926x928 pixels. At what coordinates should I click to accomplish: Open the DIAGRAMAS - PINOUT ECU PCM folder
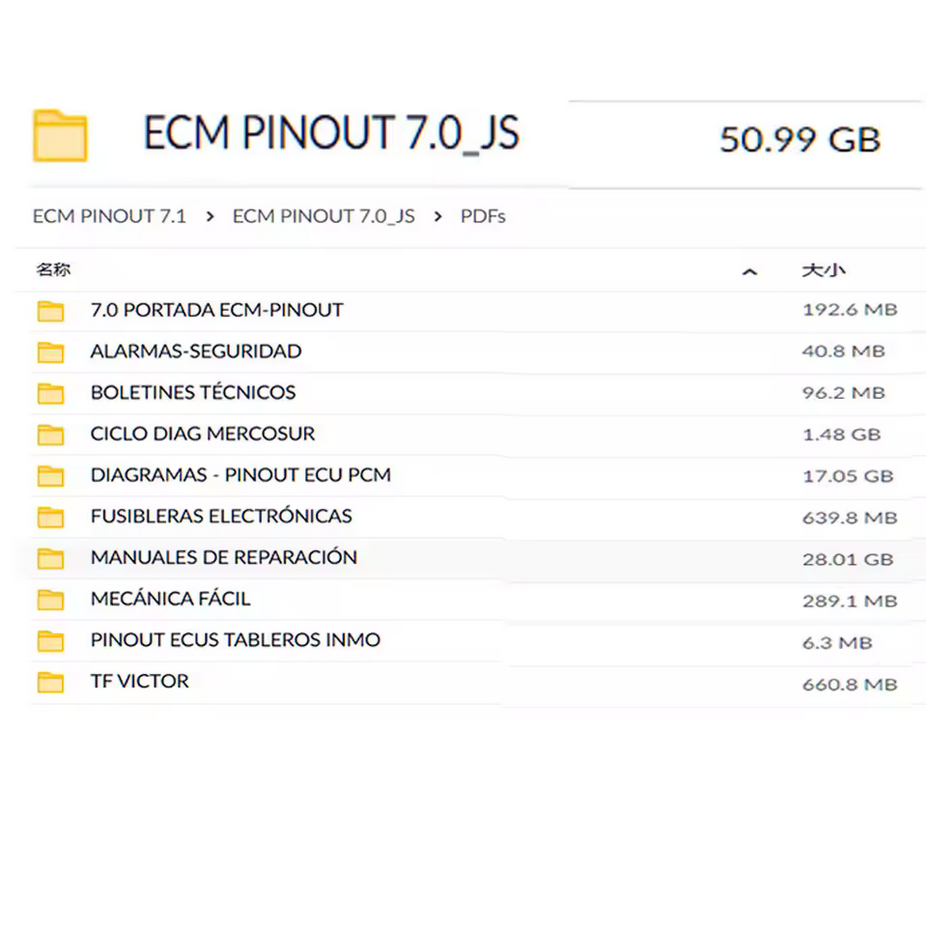(x=240, y=475)
